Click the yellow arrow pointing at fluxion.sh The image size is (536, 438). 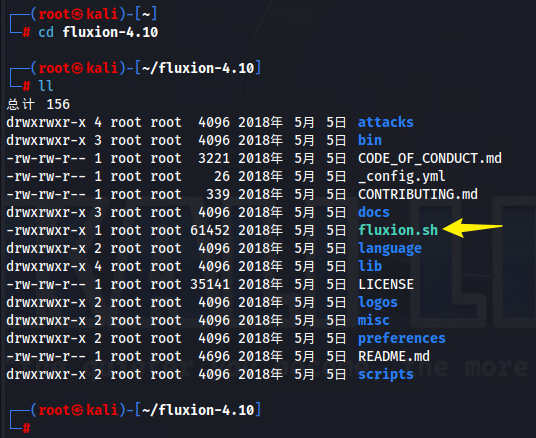[473, 228]
